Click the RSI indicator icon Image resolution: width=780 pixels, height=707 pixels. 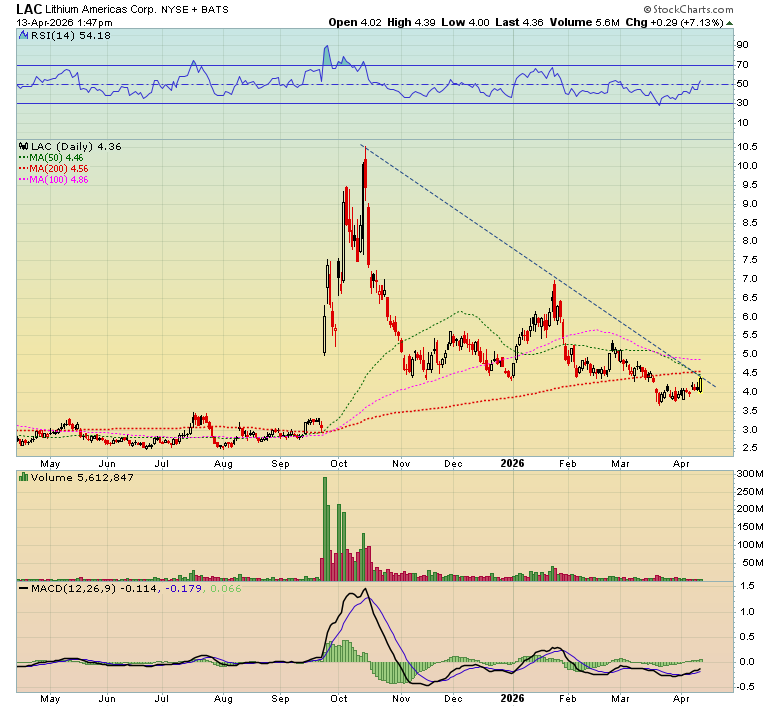coord(23,35)
